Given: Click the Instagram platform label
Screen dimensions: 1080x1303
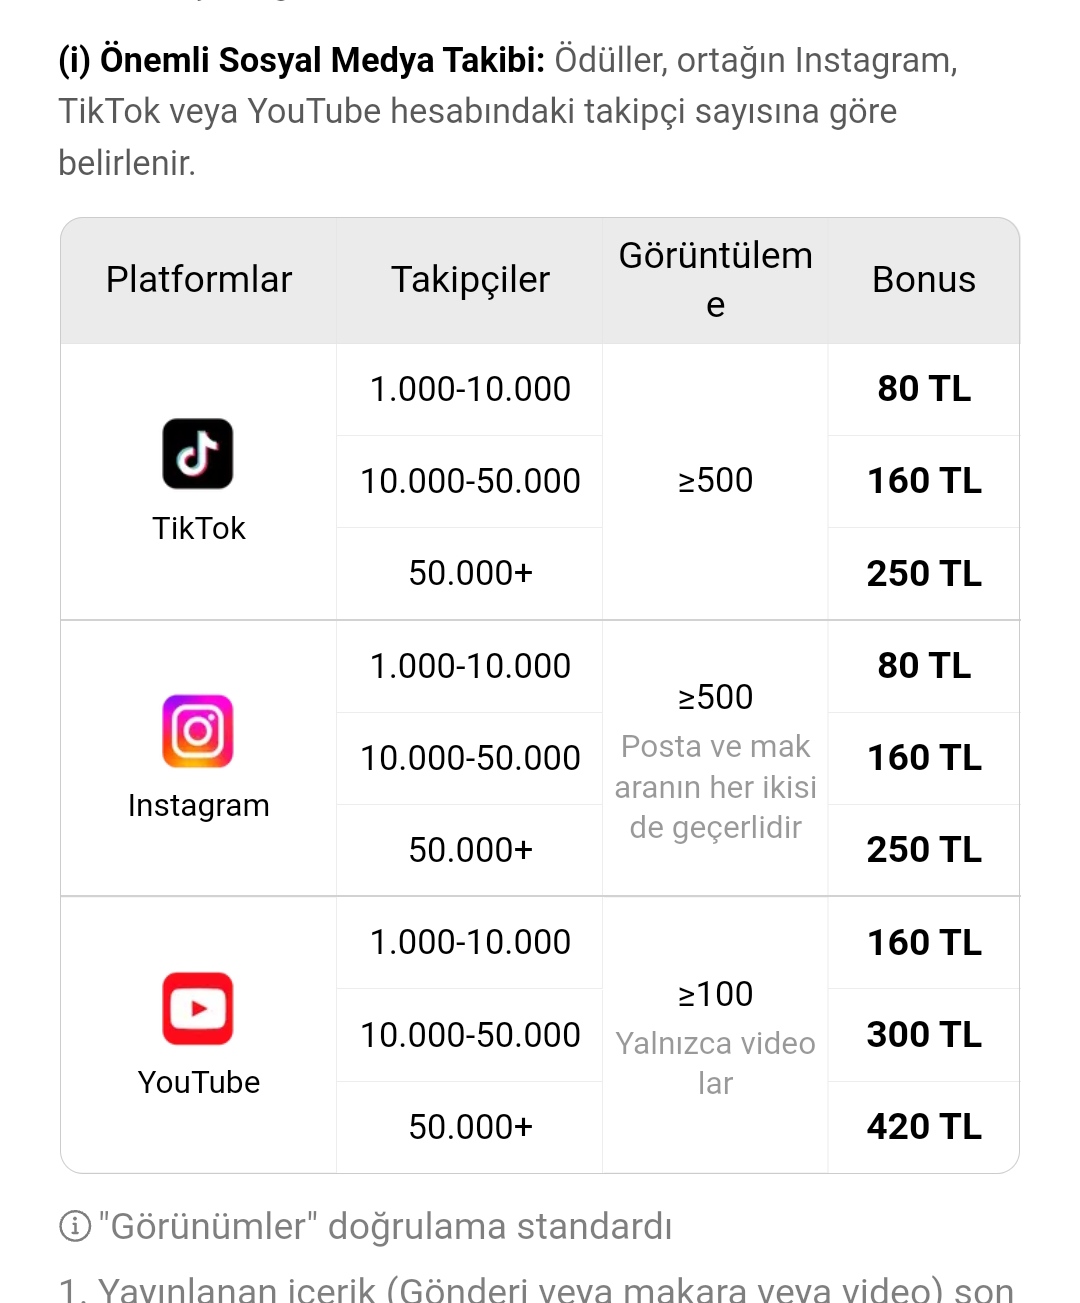Looking at the screenshot, I should click(198, 805).
